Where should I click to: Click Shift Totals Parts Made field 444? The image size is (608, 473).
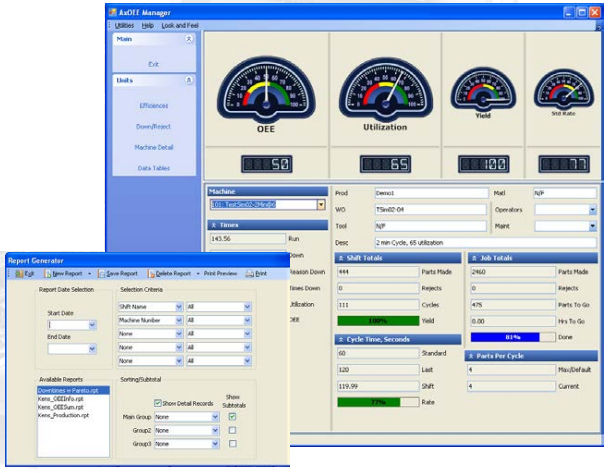[378, 272]
